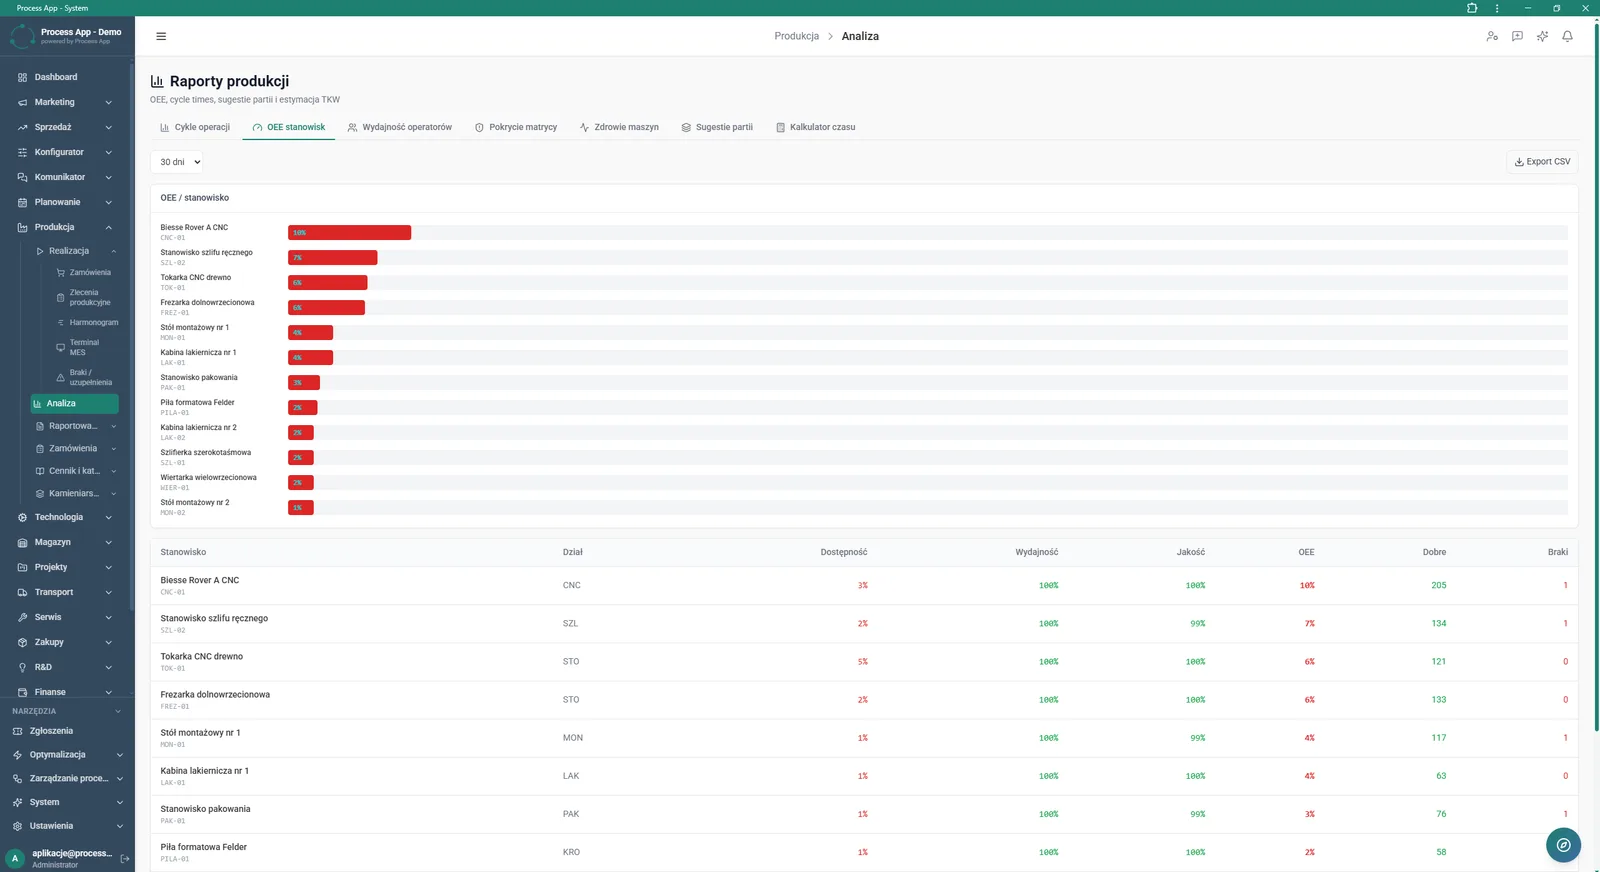Viewport: 1600px width, 872px height.
Task: Click the Marketing megaphone icon
Action: coord(22,102)
